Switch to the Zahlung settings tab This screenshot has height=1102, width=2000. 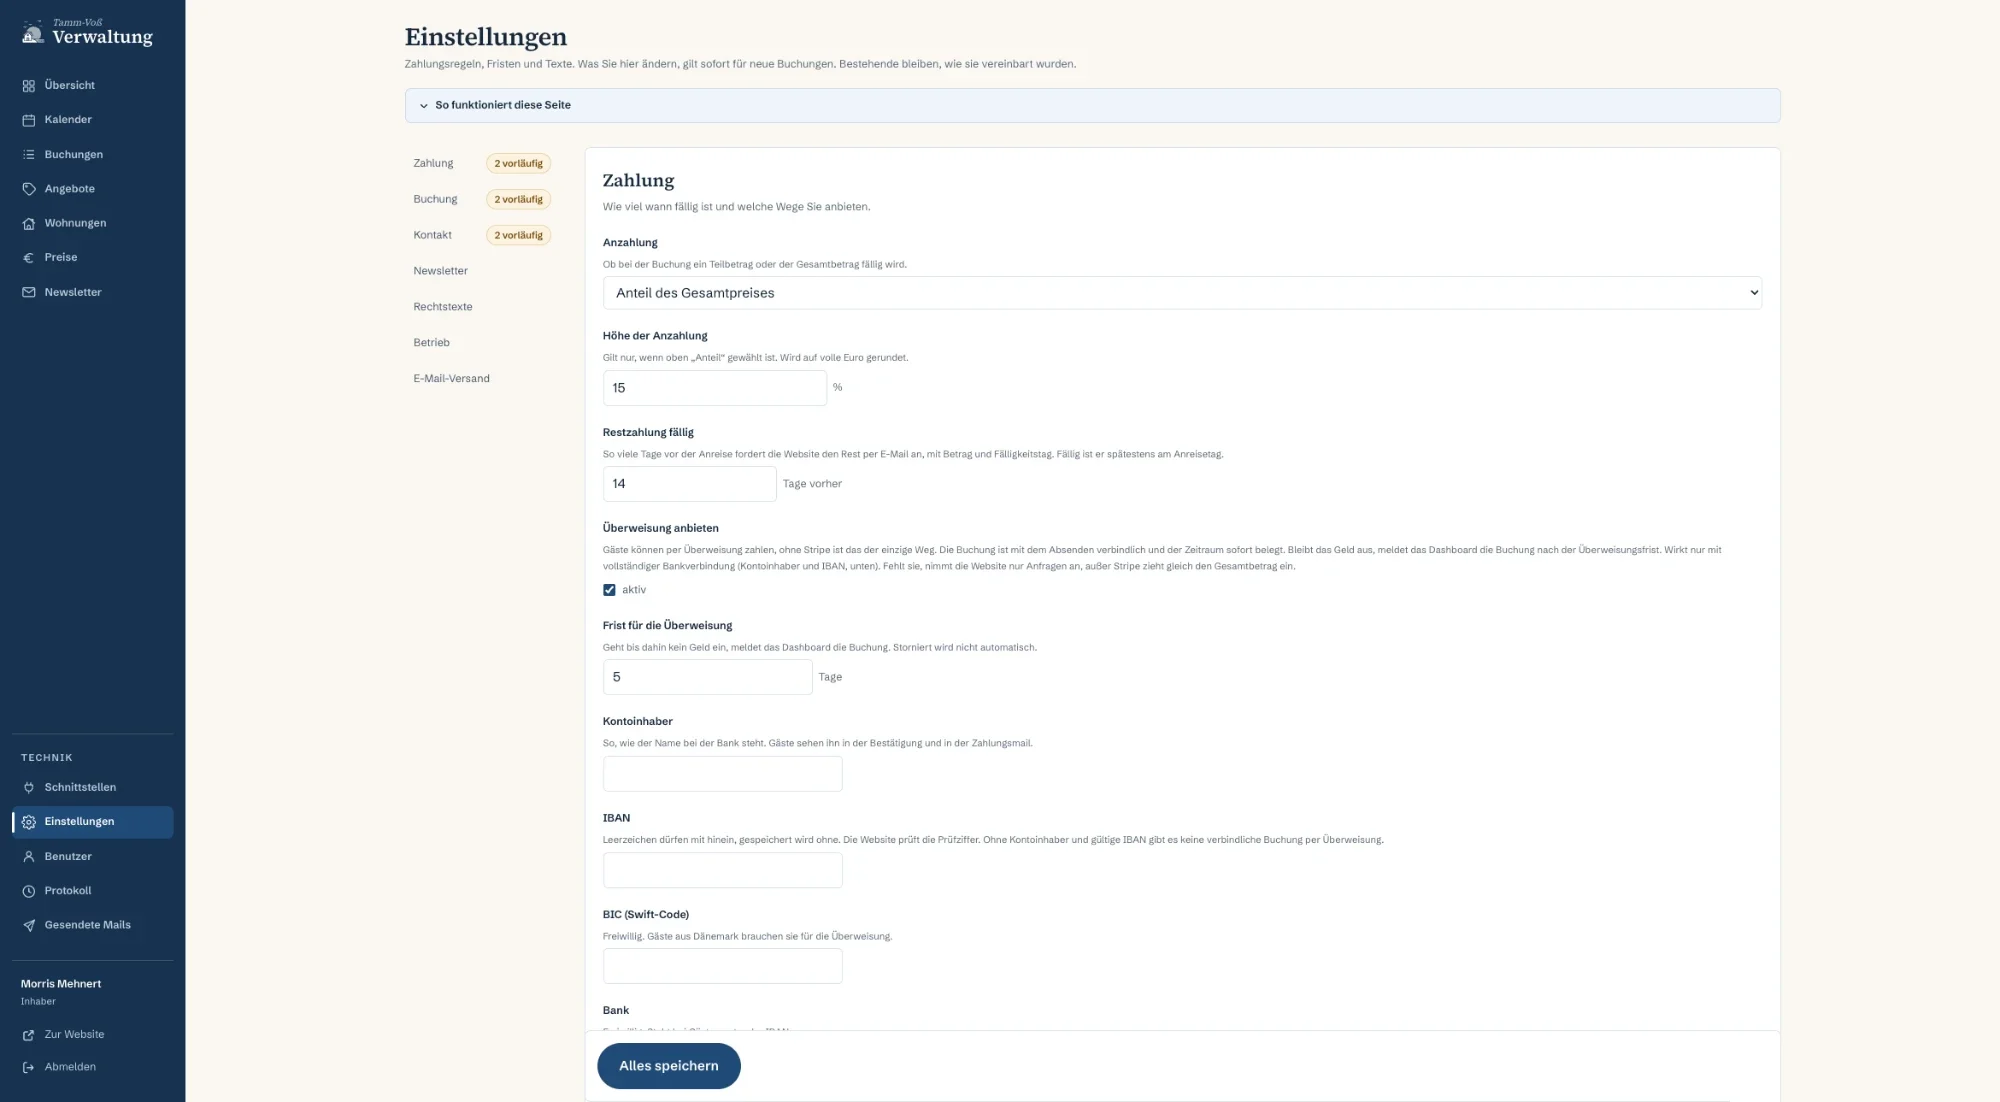pyautogui.click(x=433, y=163)
